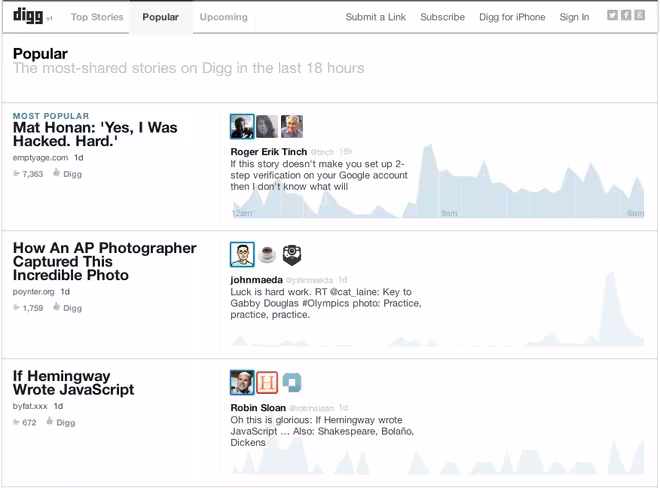Open the Google Plus icon in header

(639, 15)
